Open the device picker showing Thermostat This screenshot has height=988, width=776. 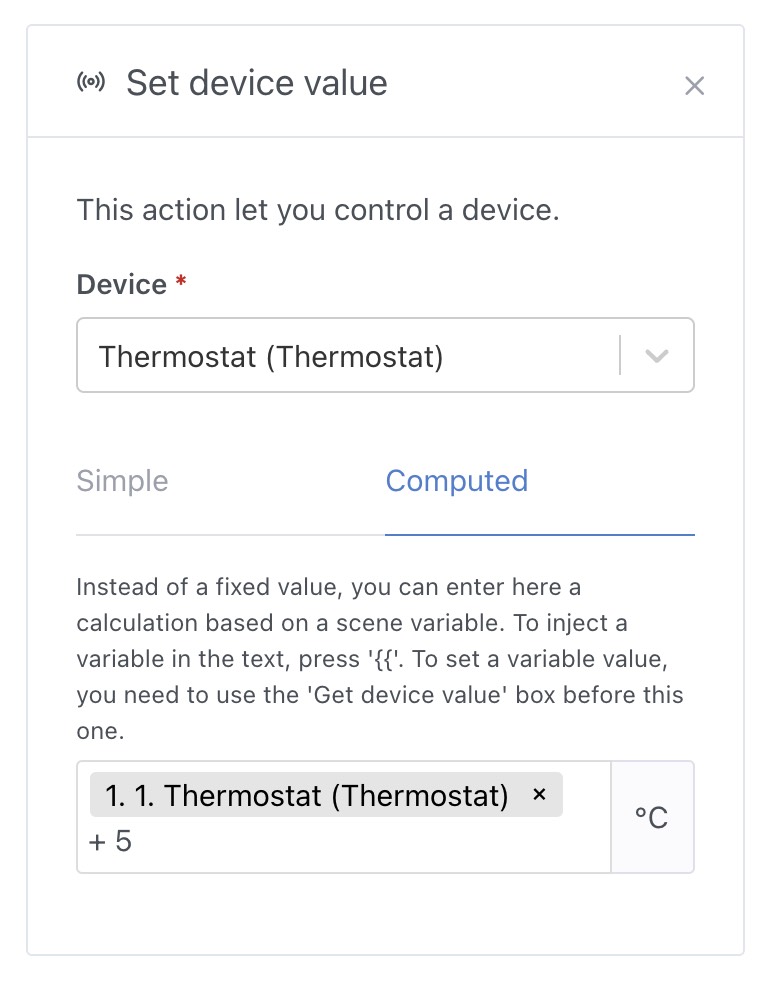click(386, 355)
